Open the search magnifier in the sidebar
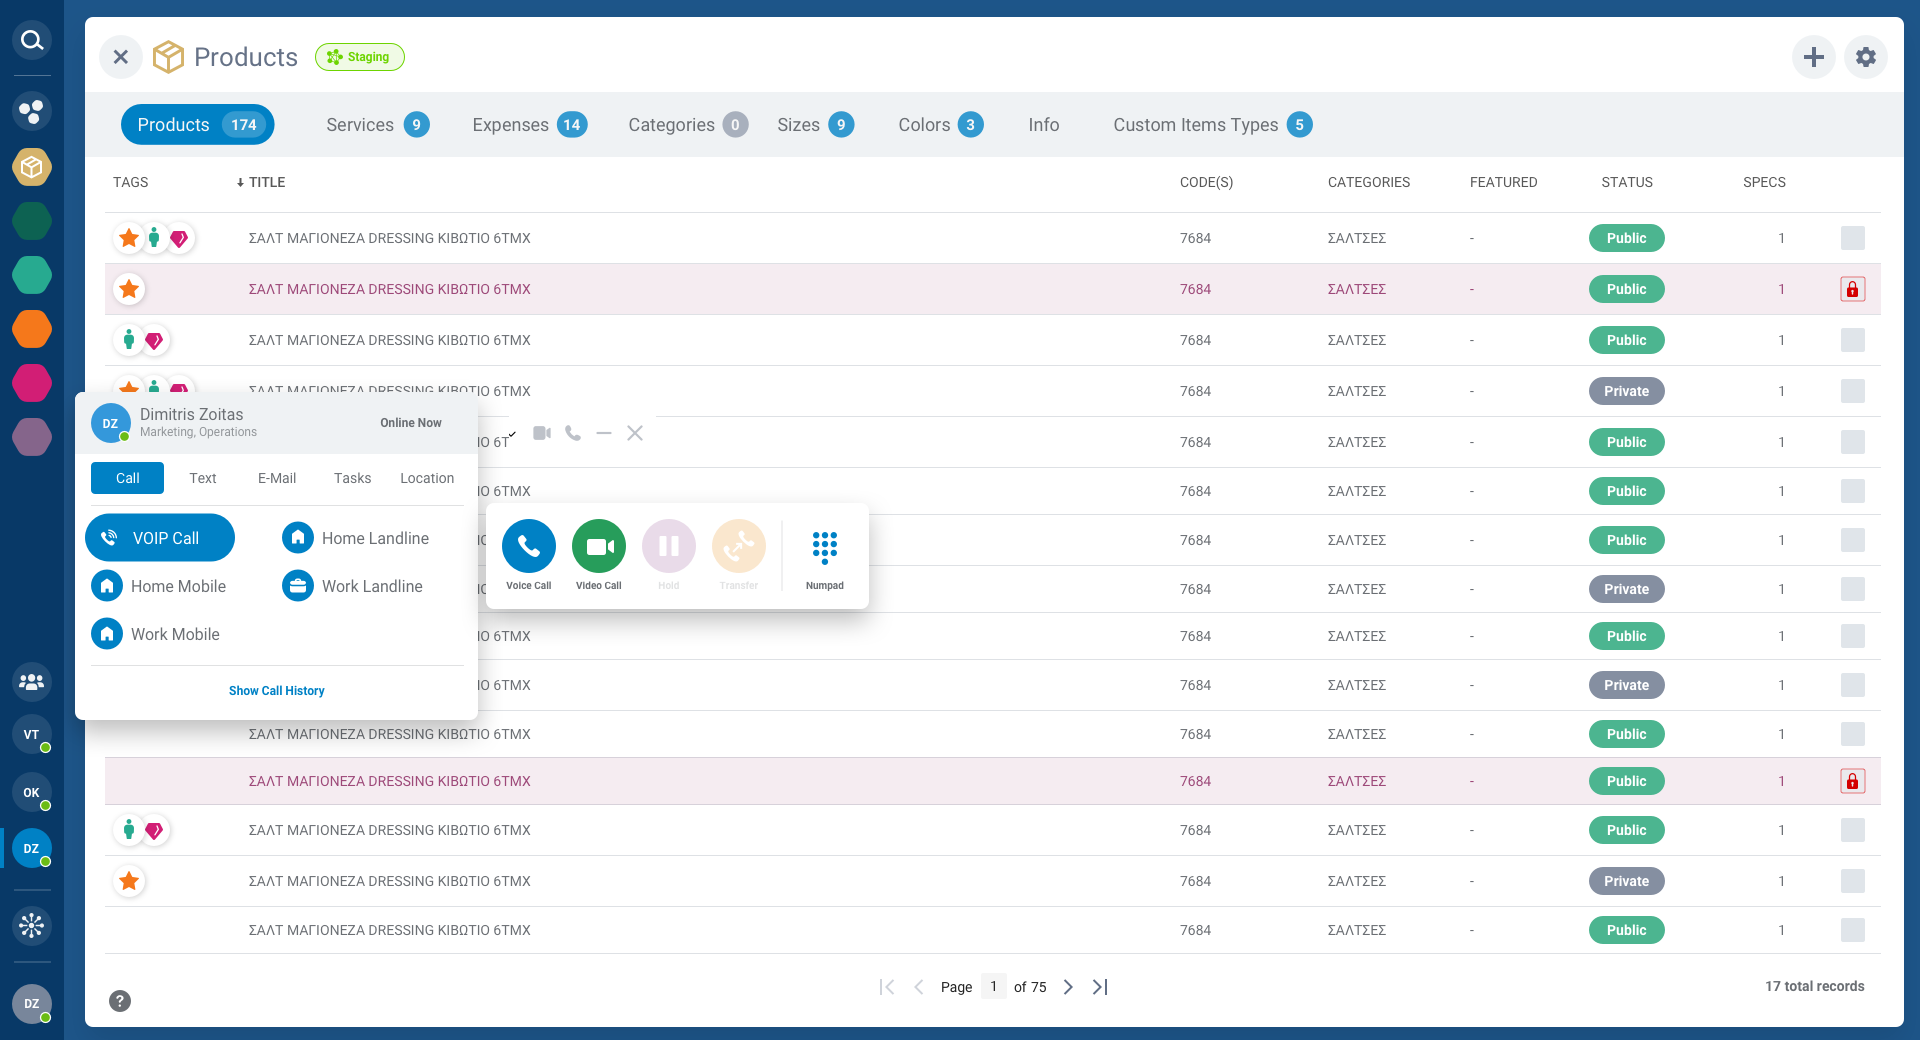Screen dimensions: 1920x1040 click(x=31, y=40)
